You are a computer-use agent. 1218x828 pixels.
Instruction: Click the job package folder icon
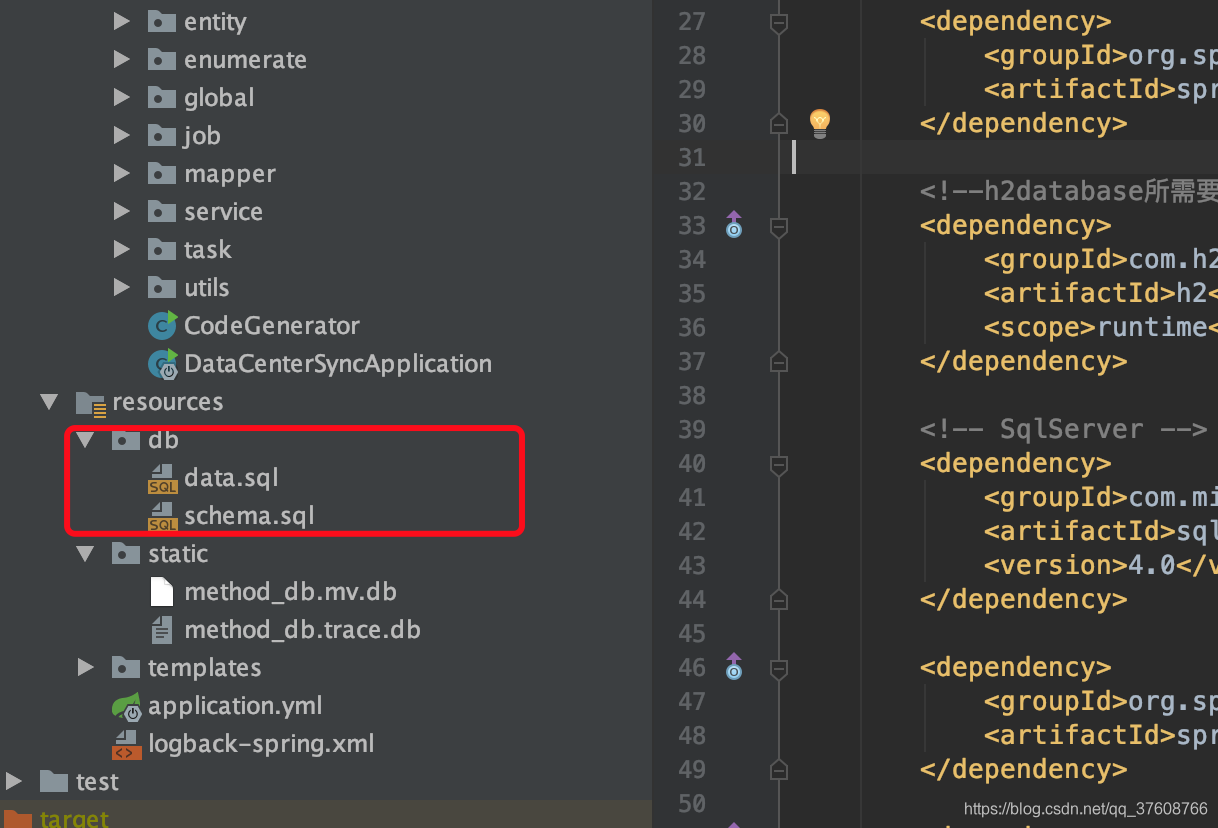pos(162,135)
